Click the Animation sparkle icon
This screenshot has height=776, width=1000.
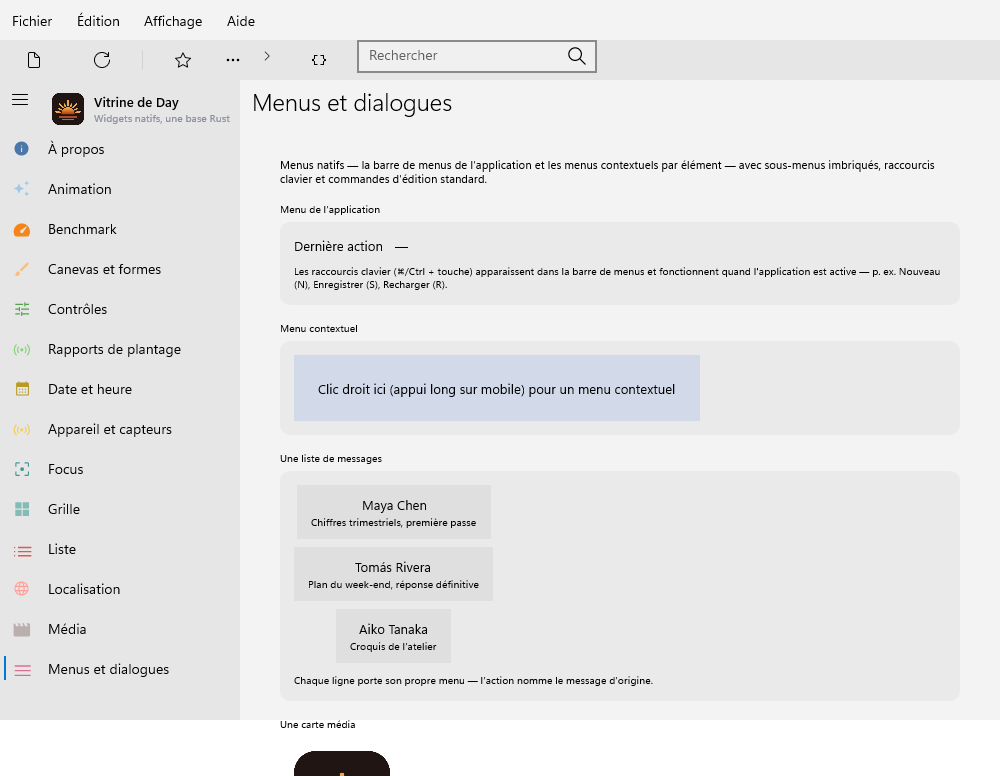click(22, 189)
